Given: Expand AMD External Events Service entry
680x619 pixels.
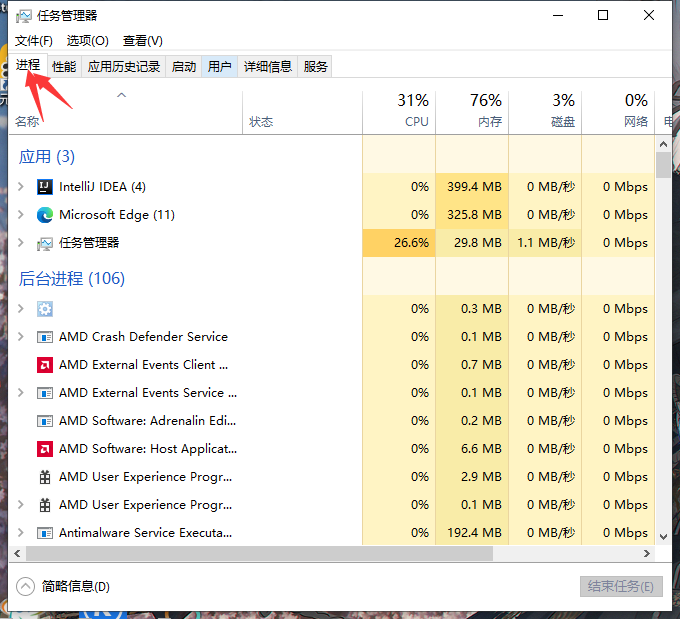Looking at the screenshot, I should 20,393.
